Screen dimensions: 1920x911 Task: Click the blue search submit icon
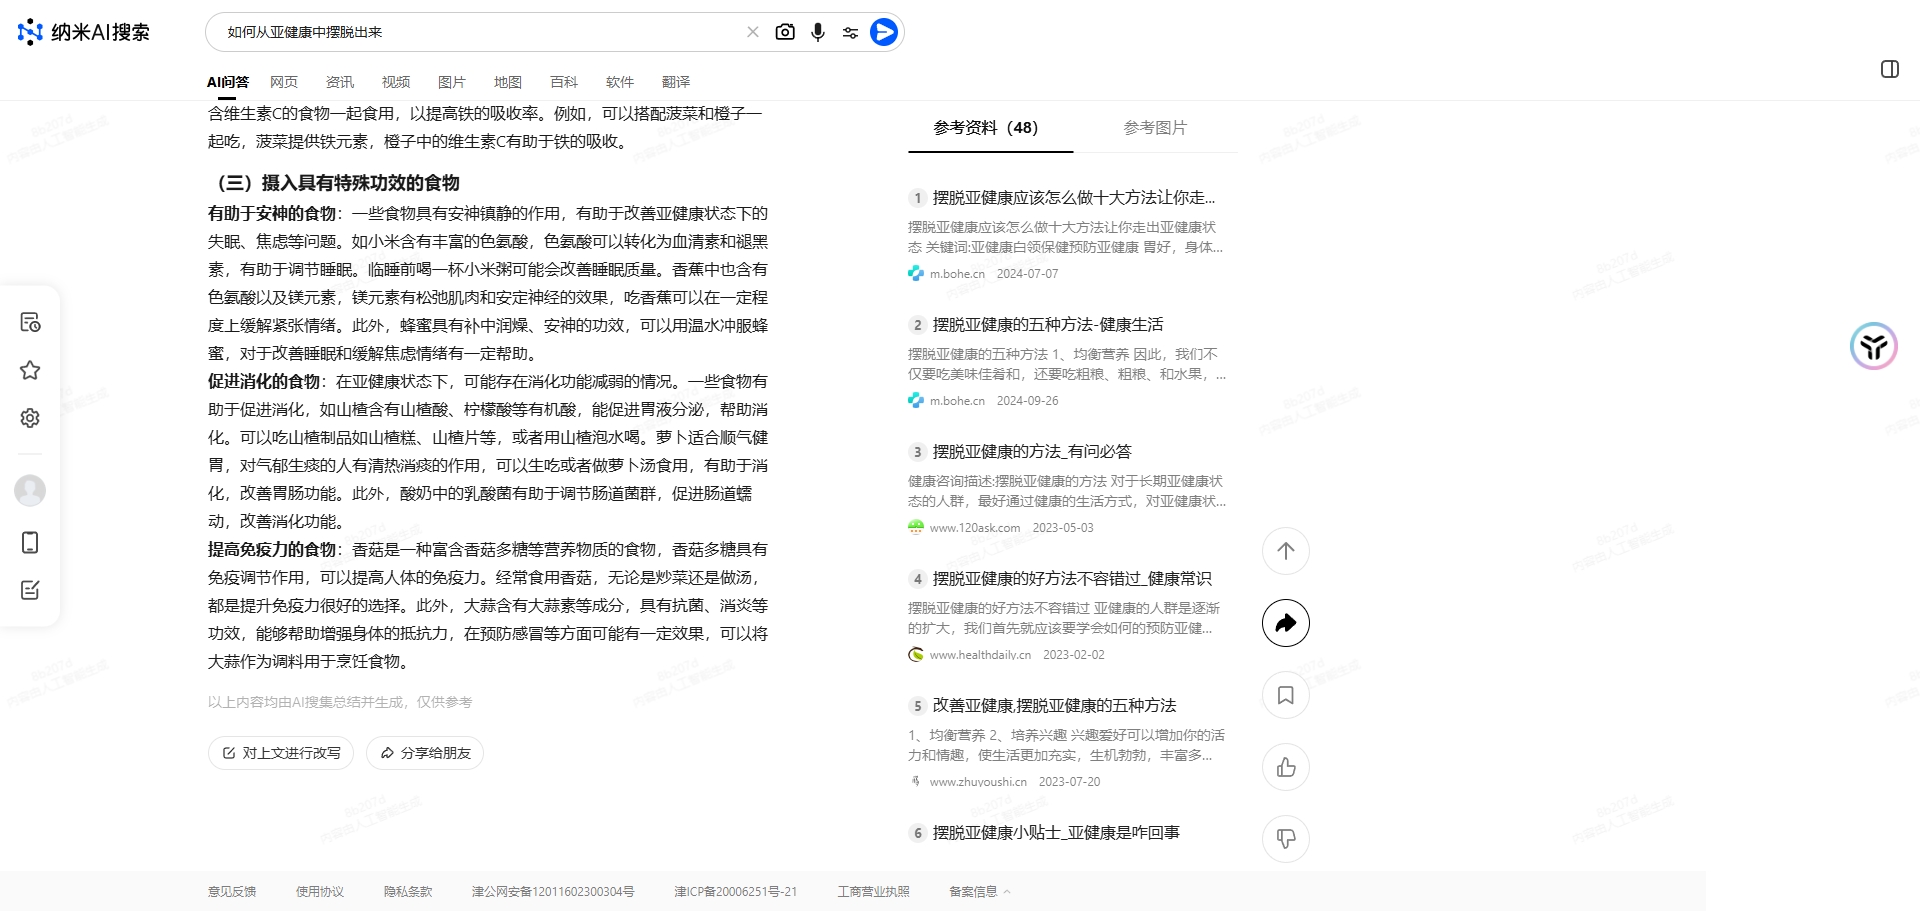coord(884,31)
